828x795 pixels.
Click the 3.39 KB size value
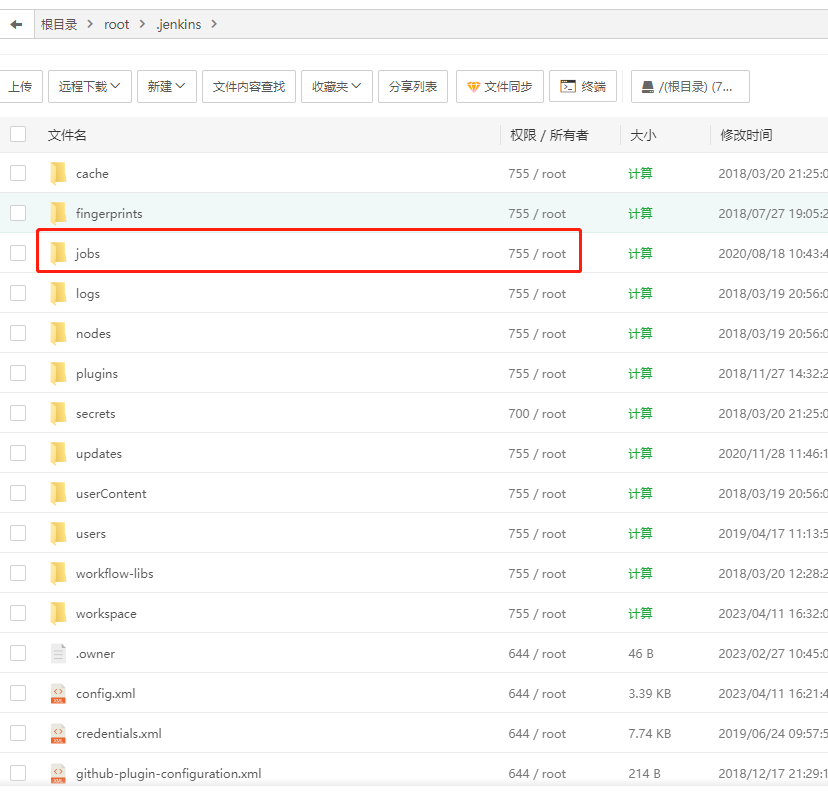[x=650, y=694]
